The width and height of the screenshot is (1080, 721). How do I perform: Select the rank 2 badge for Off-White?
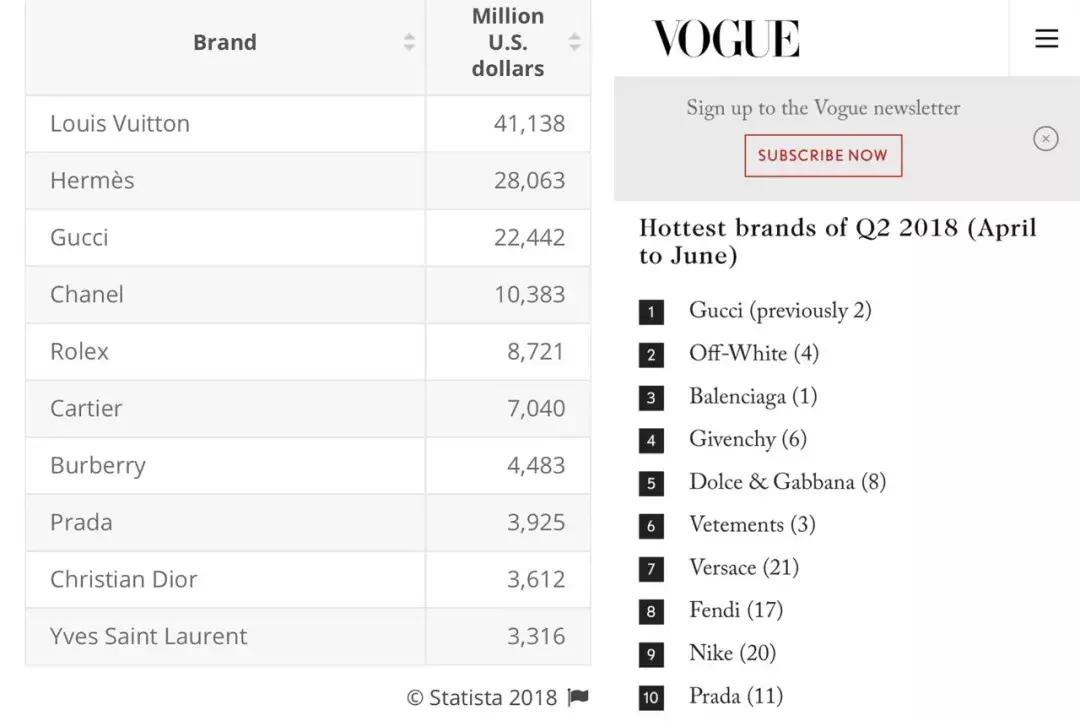point(651,355)
